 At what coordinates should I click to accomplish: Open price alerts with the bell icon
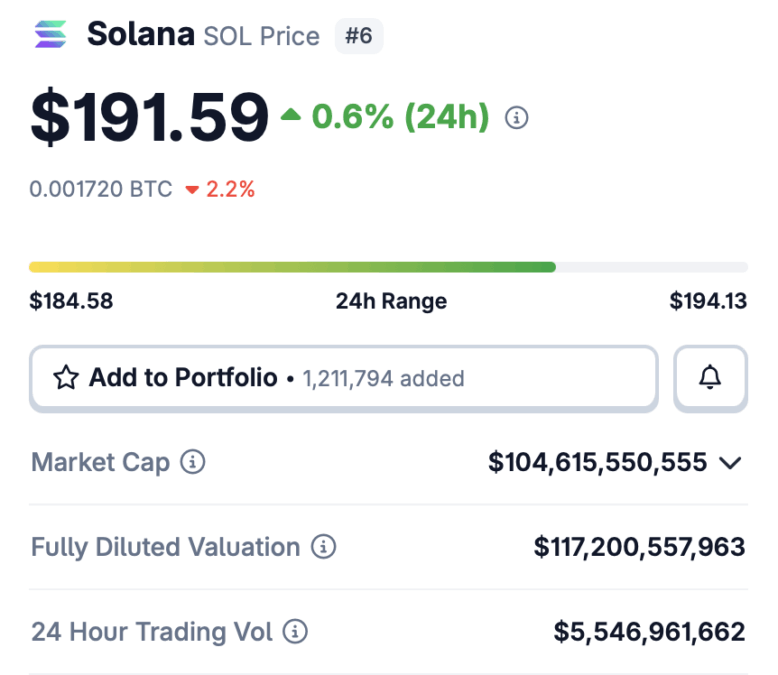[710, 378]
